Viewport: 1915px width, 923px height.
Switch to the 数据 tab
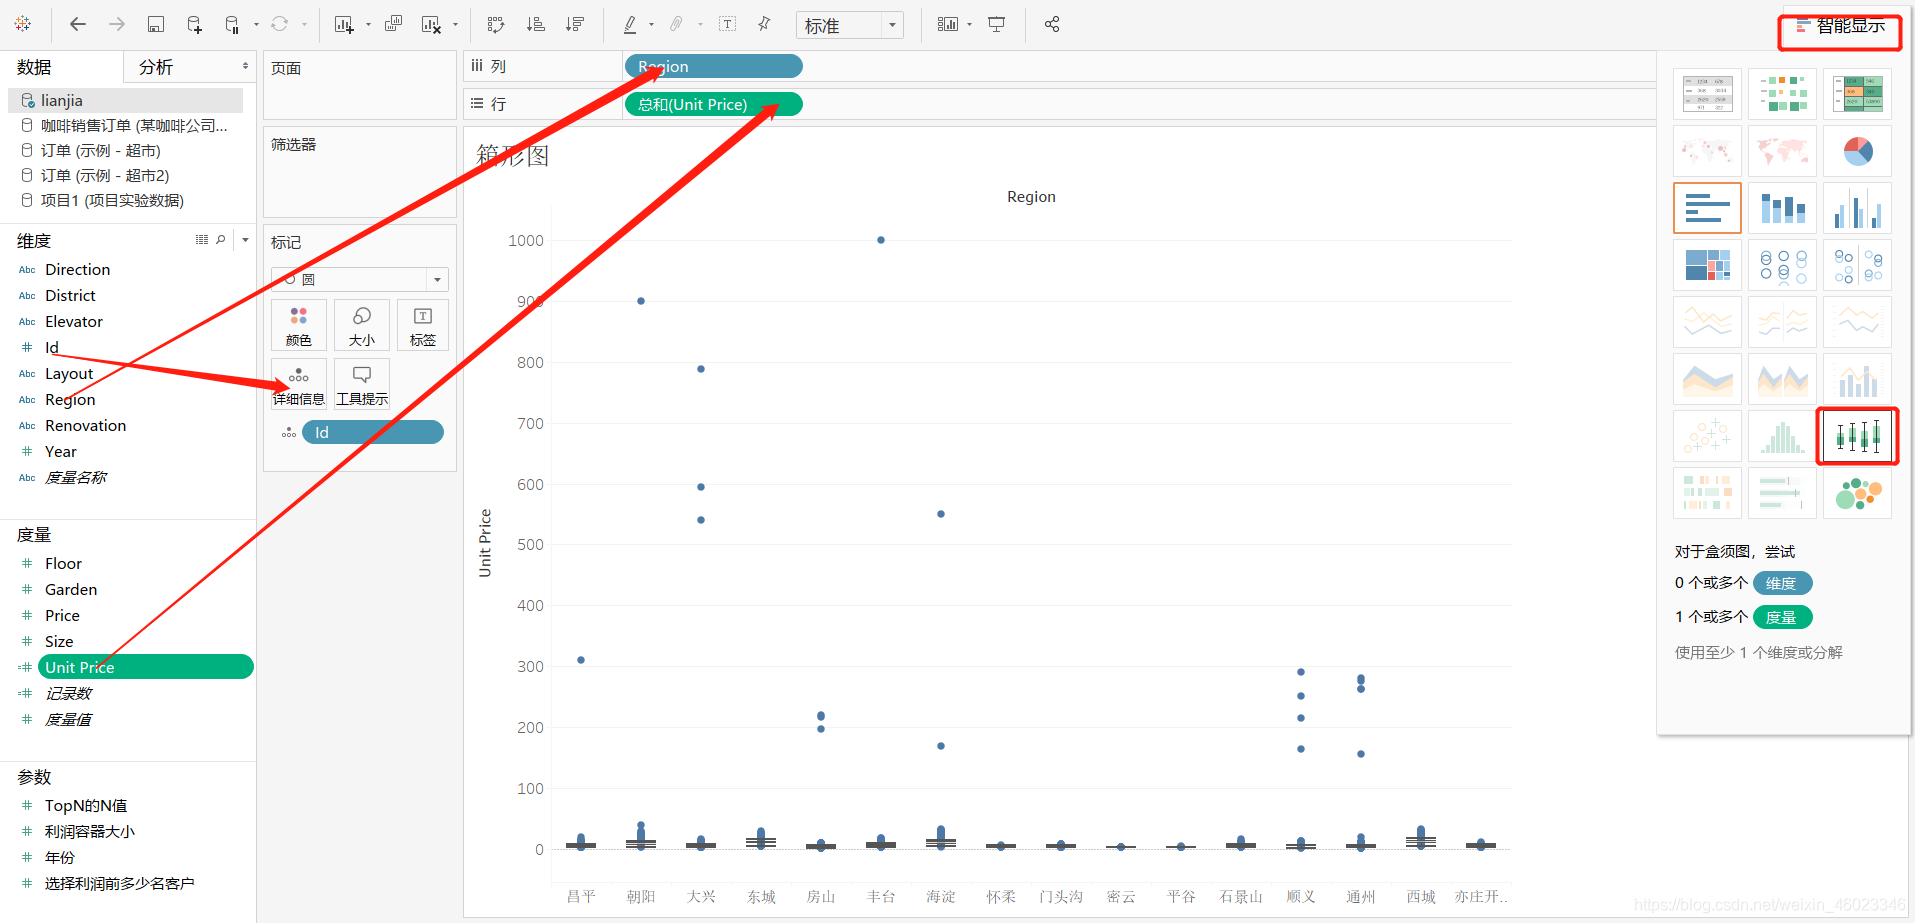tap(34, 67)
